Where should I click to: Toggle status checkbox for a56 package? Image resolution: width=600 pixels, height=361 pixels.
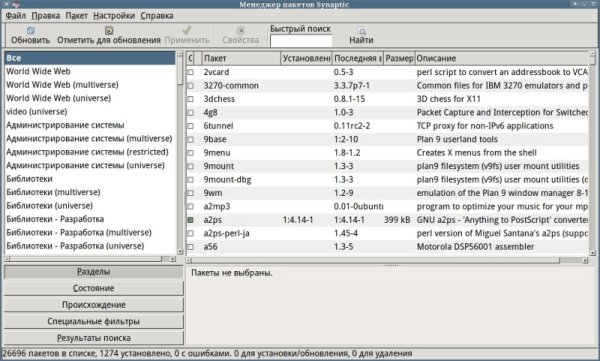(x=191, y=247)
